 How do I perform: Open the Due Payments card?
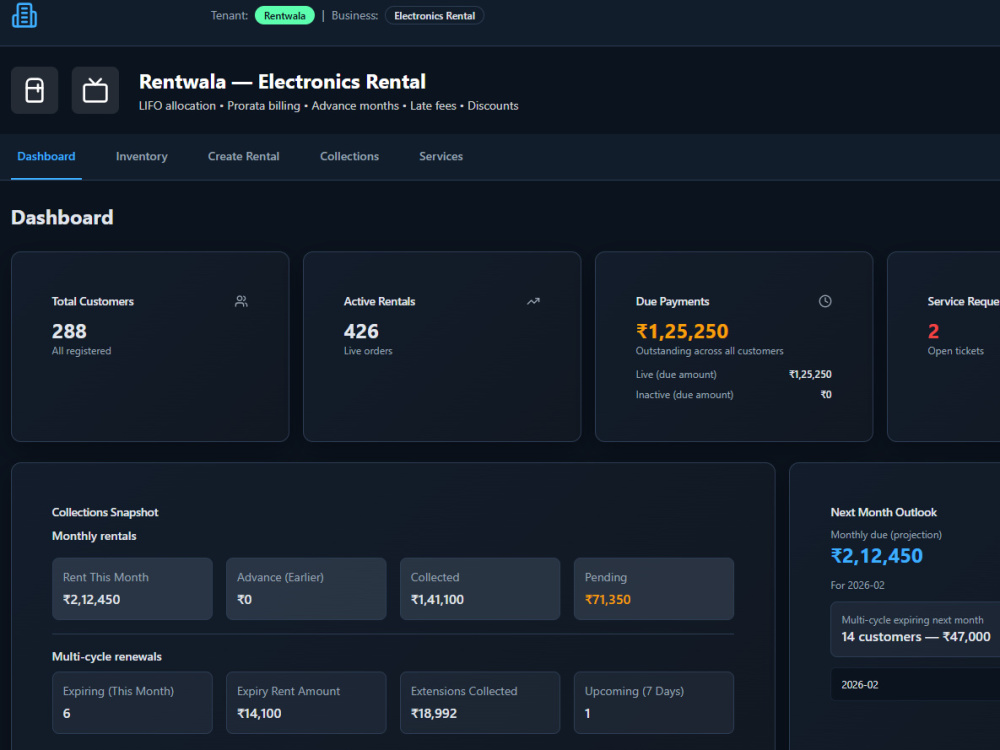click(x=733, y=346)
